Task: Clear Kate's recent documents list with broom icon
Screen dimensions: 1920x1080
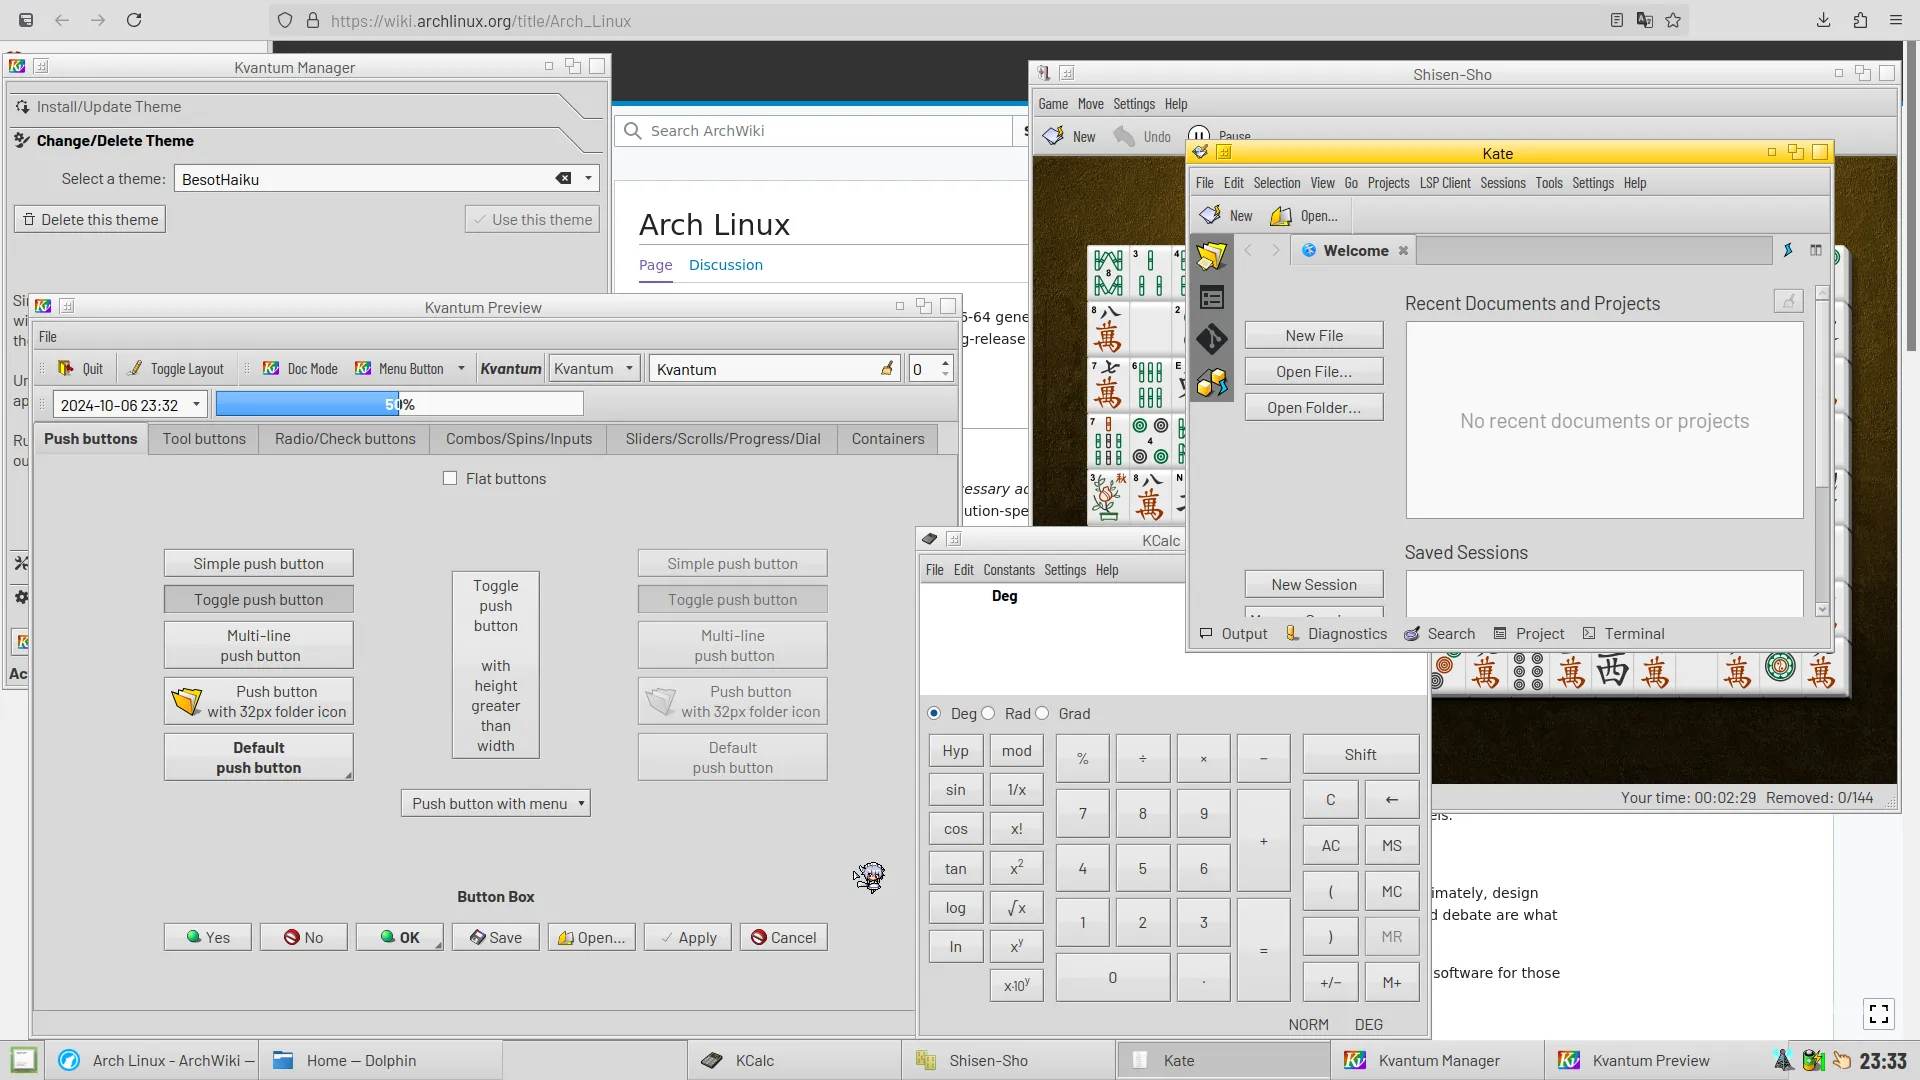Action: [x=1788, y=301]
